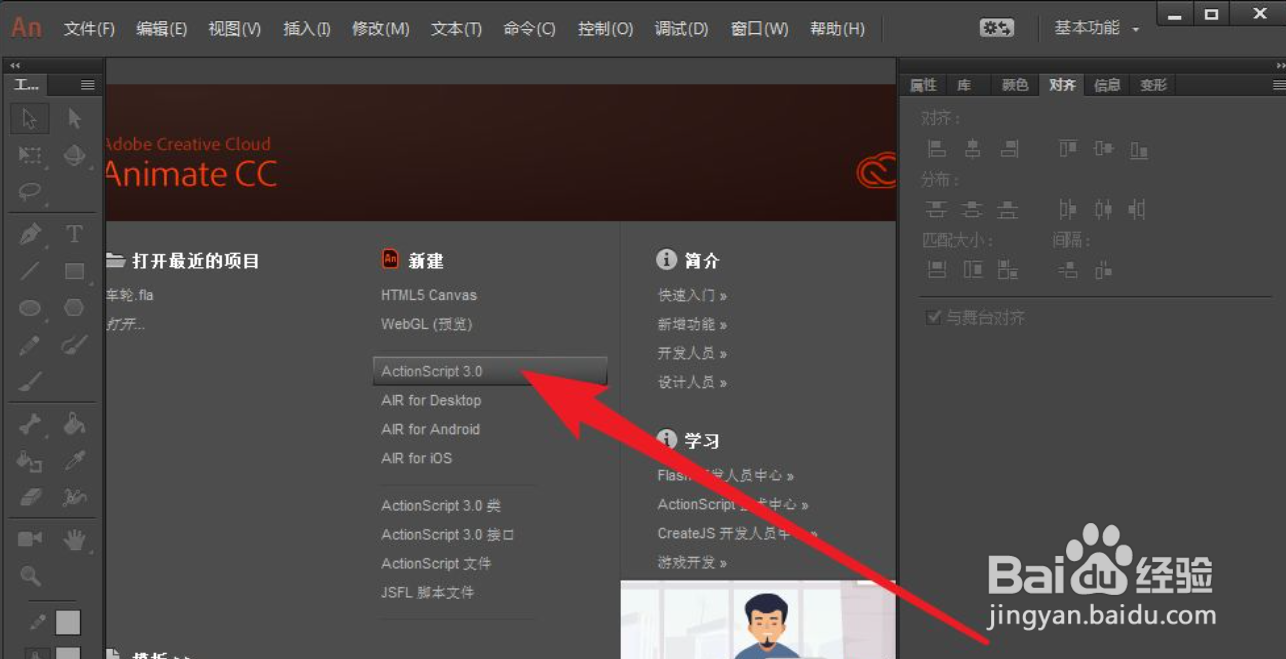Open the 插入 menu
Image resolution: width=1286 pixels, height=659 pixels.
point(306,28)
